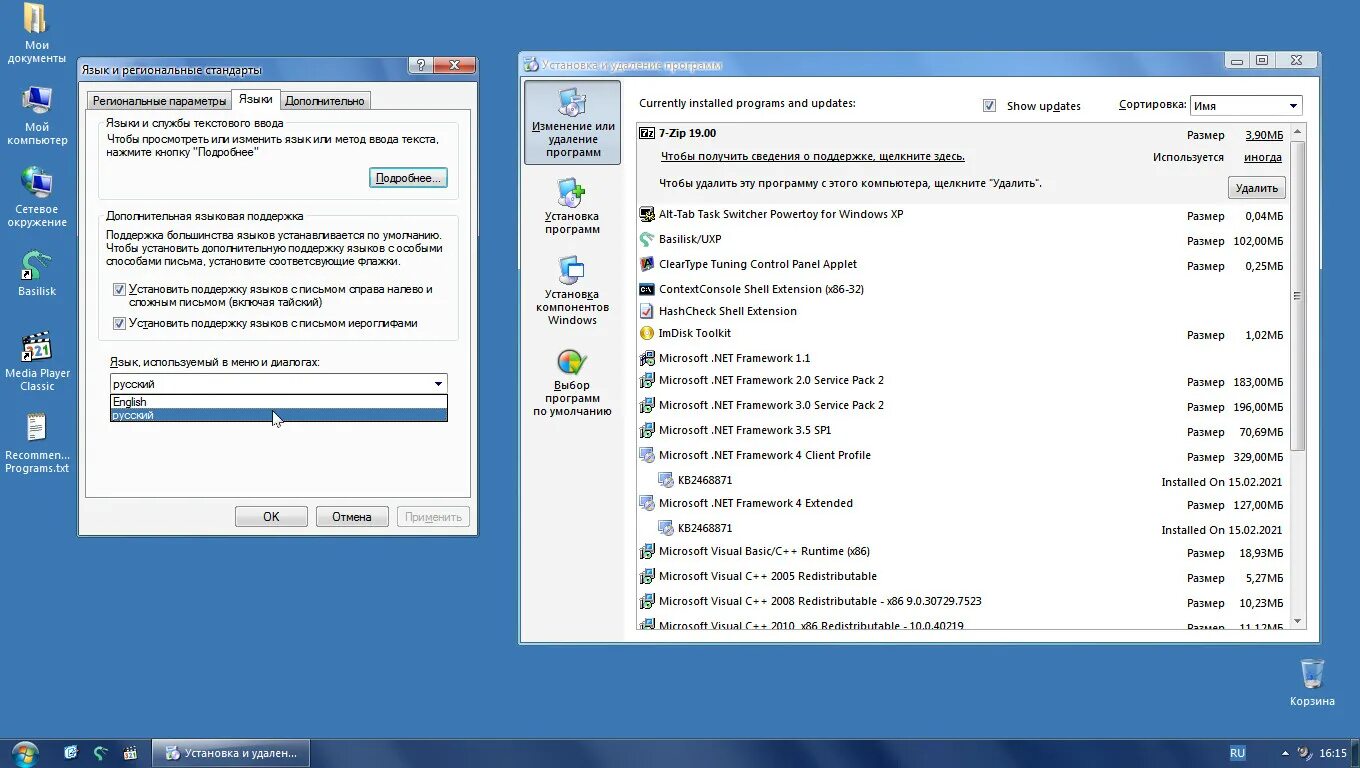Click the Удалить button for 7-Zip
The width and height of the screenshot is (1360, 768).
click(x=1257, y=188)
